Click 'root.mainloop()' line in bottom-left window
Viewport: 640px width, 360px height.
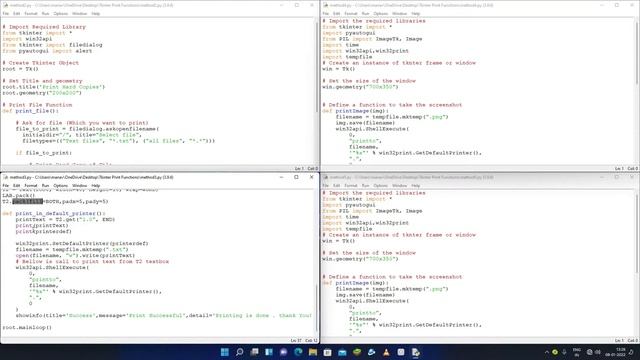pyautogui.click(x=27, y=327)
